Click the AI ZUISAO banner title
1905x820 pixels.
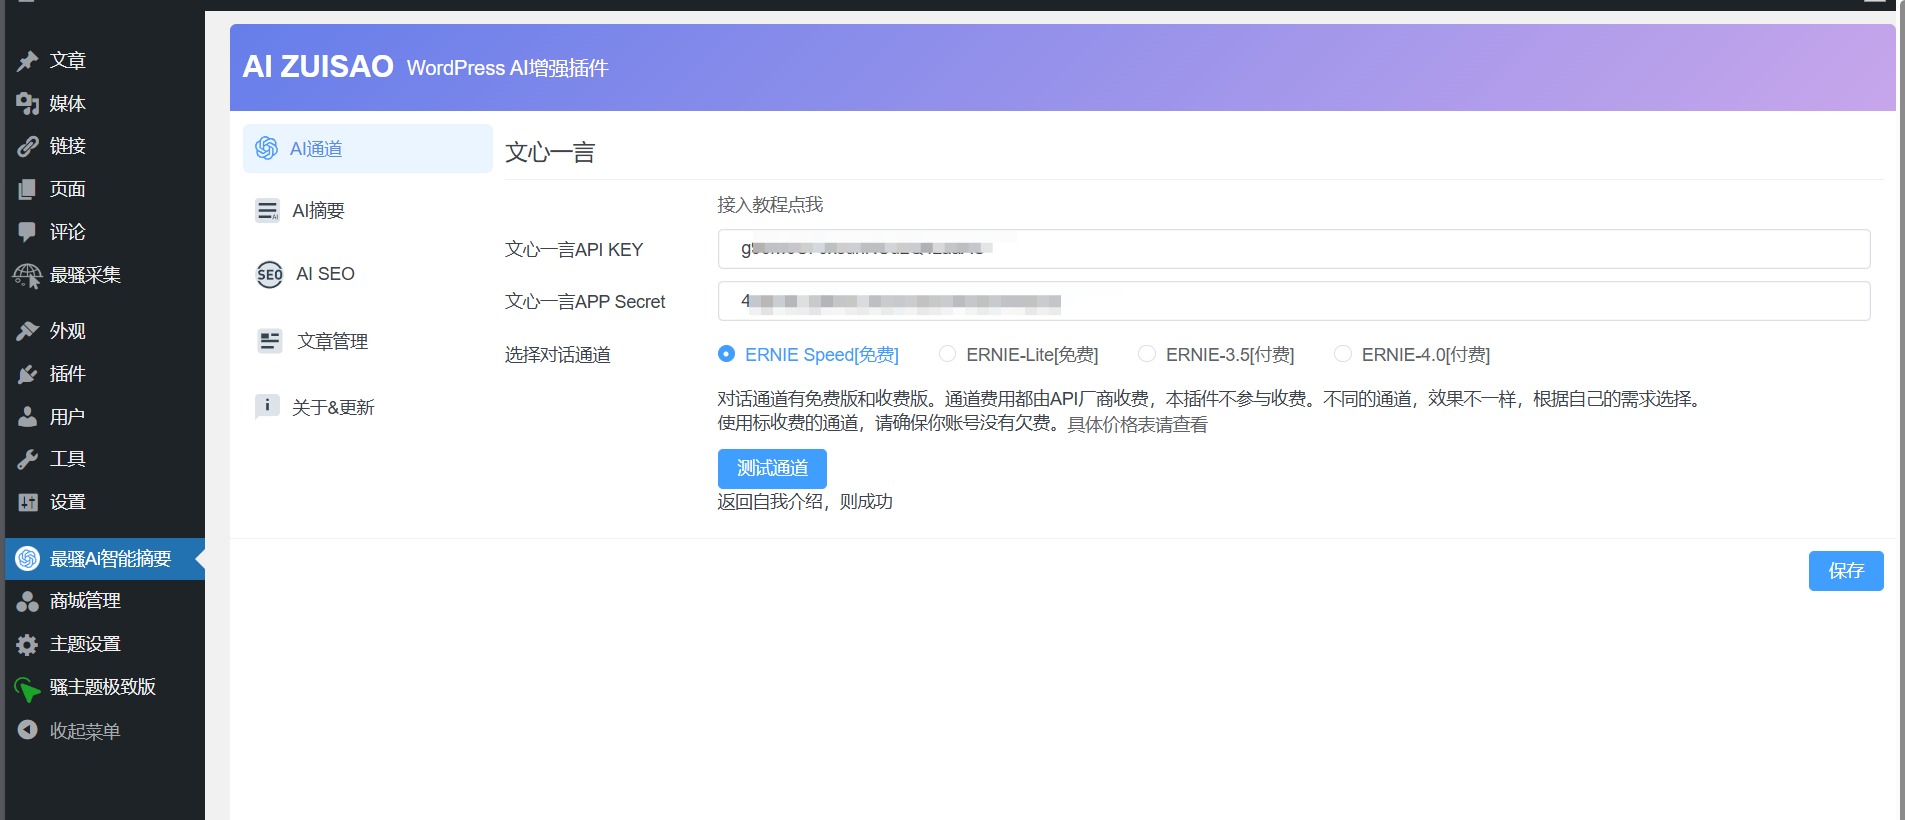pyautogui.click(x=318, y=67)
